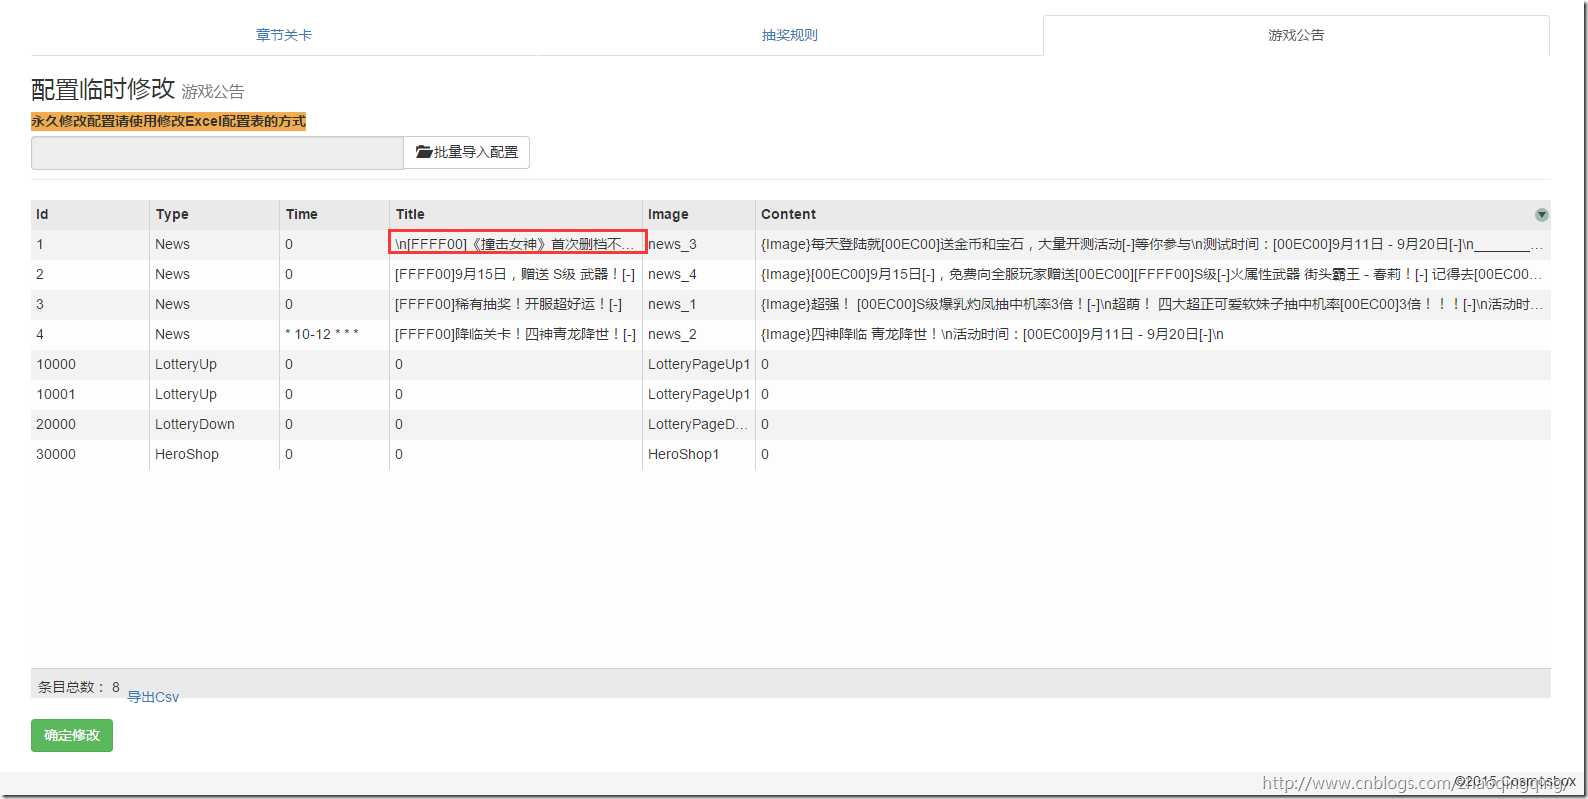
Task: Click the Title column header
Action: tap(516, 214)
